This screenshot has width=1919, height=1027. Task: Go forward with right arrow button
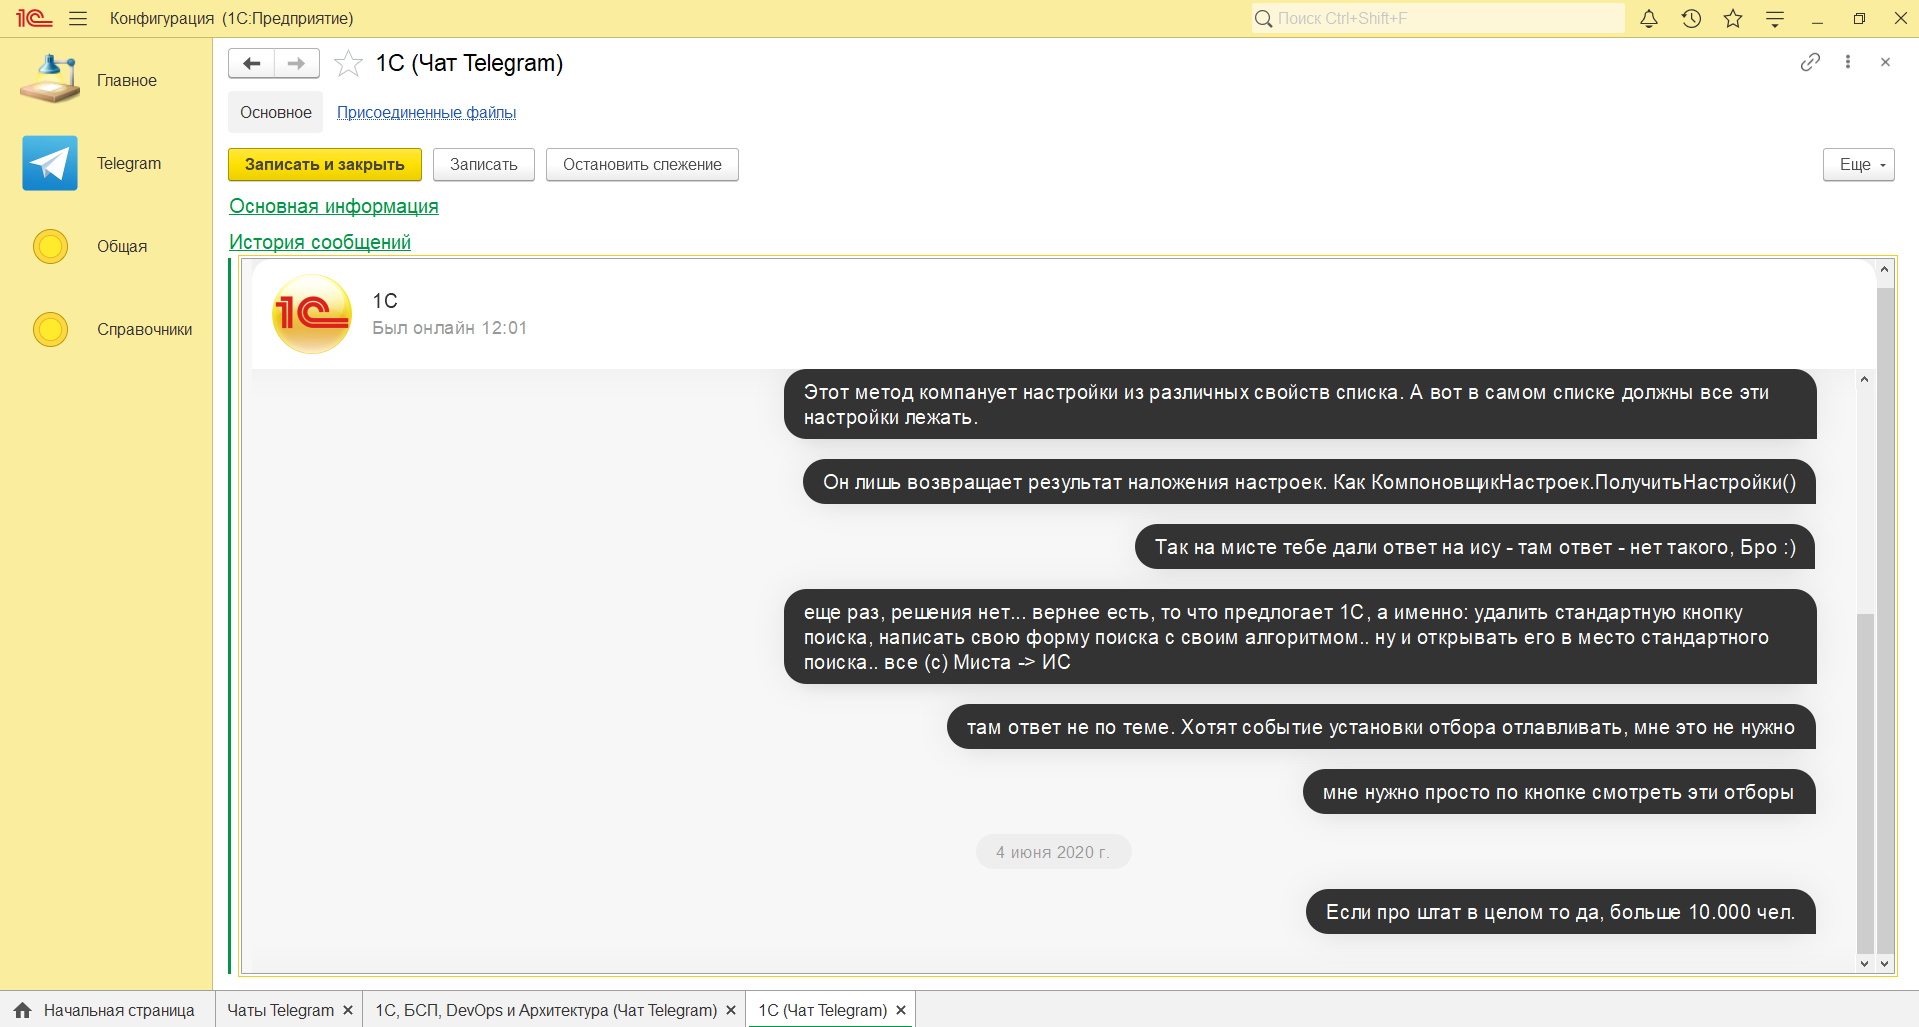(x=297, y=63)
